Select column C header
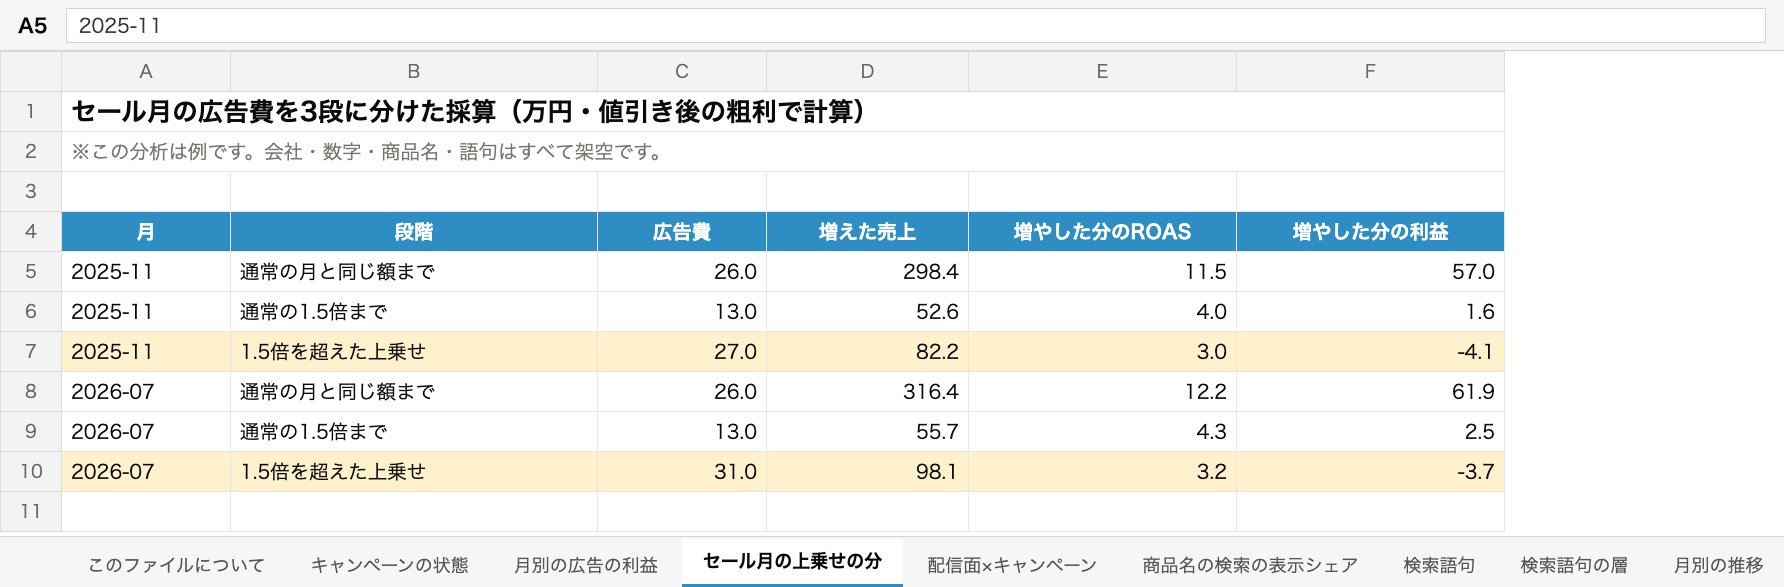1784x587 pixels. (682, 72)
